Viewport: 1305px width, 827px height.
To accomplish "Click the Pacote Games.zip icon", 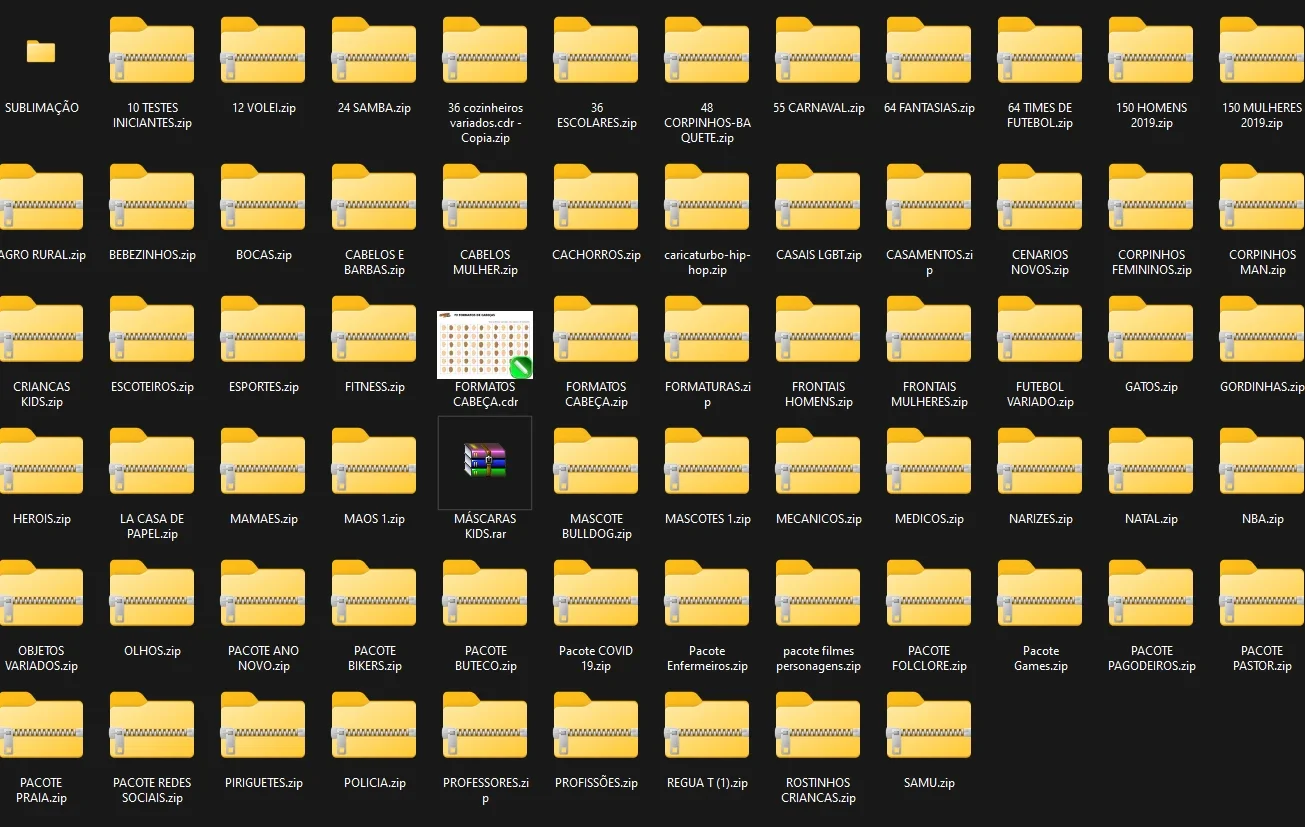I will (x=1040, y=593).
